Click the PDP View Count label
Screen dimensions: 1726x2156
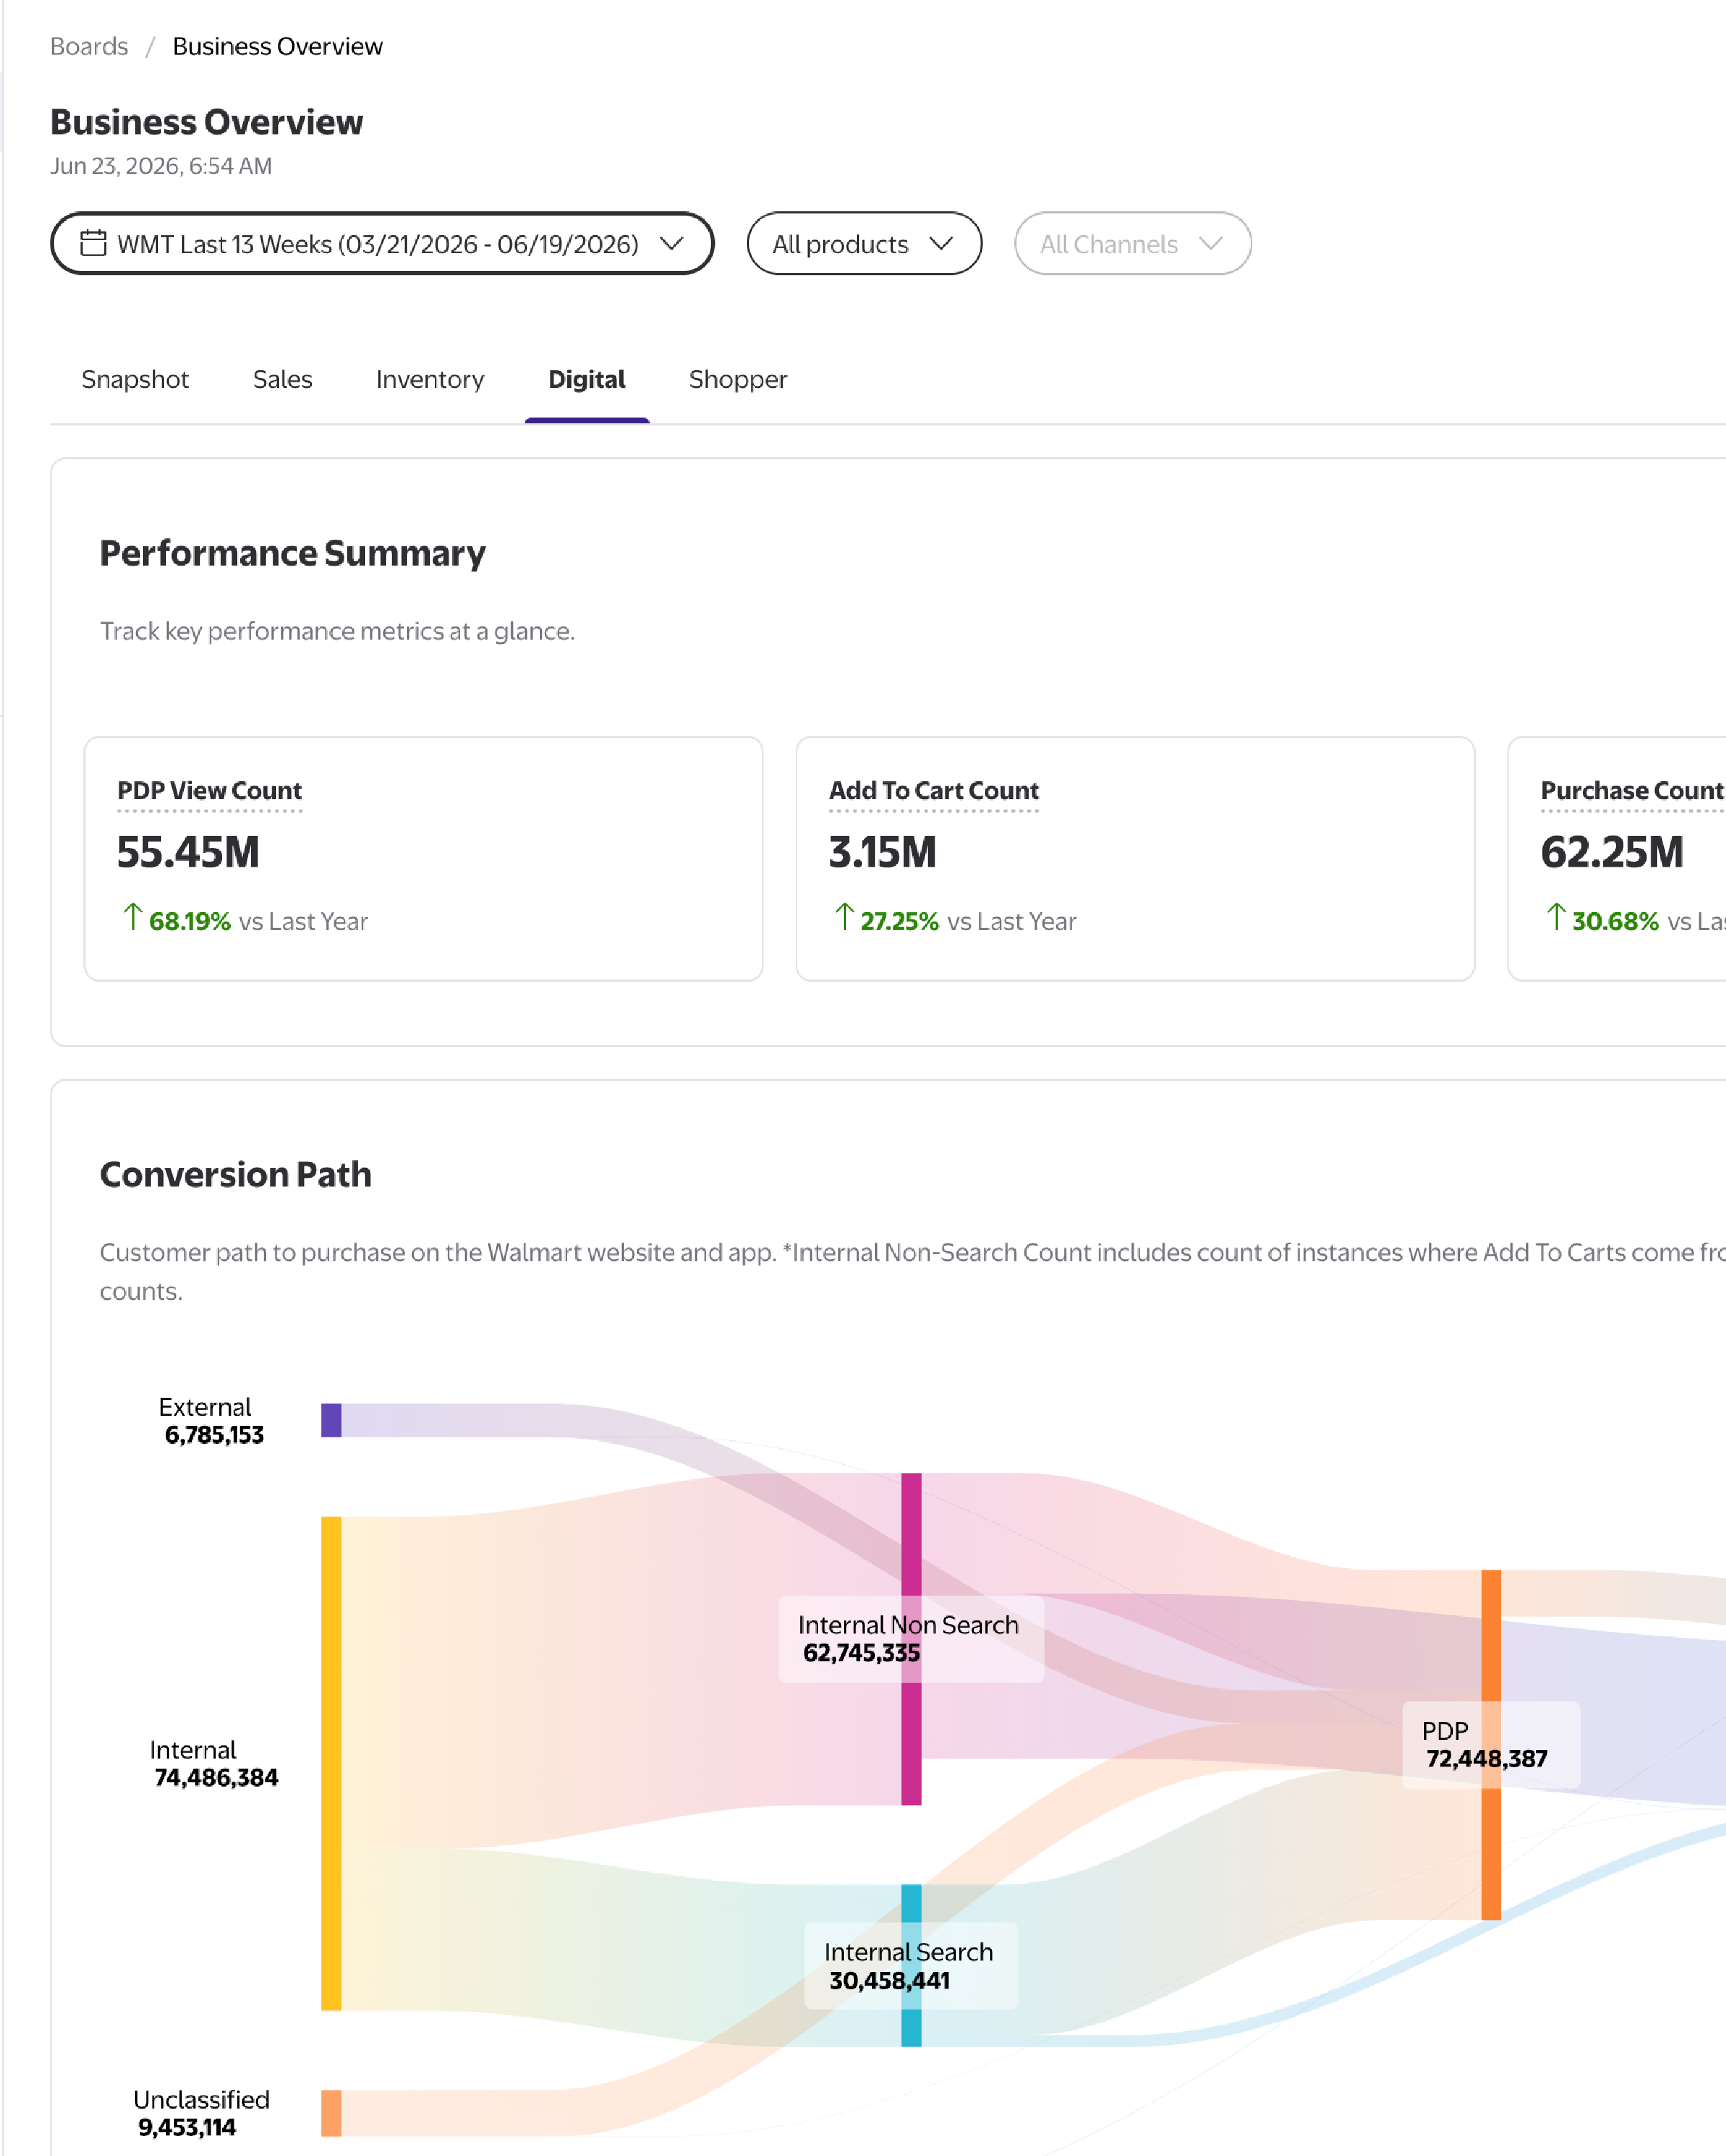click(x=209, y=790)
